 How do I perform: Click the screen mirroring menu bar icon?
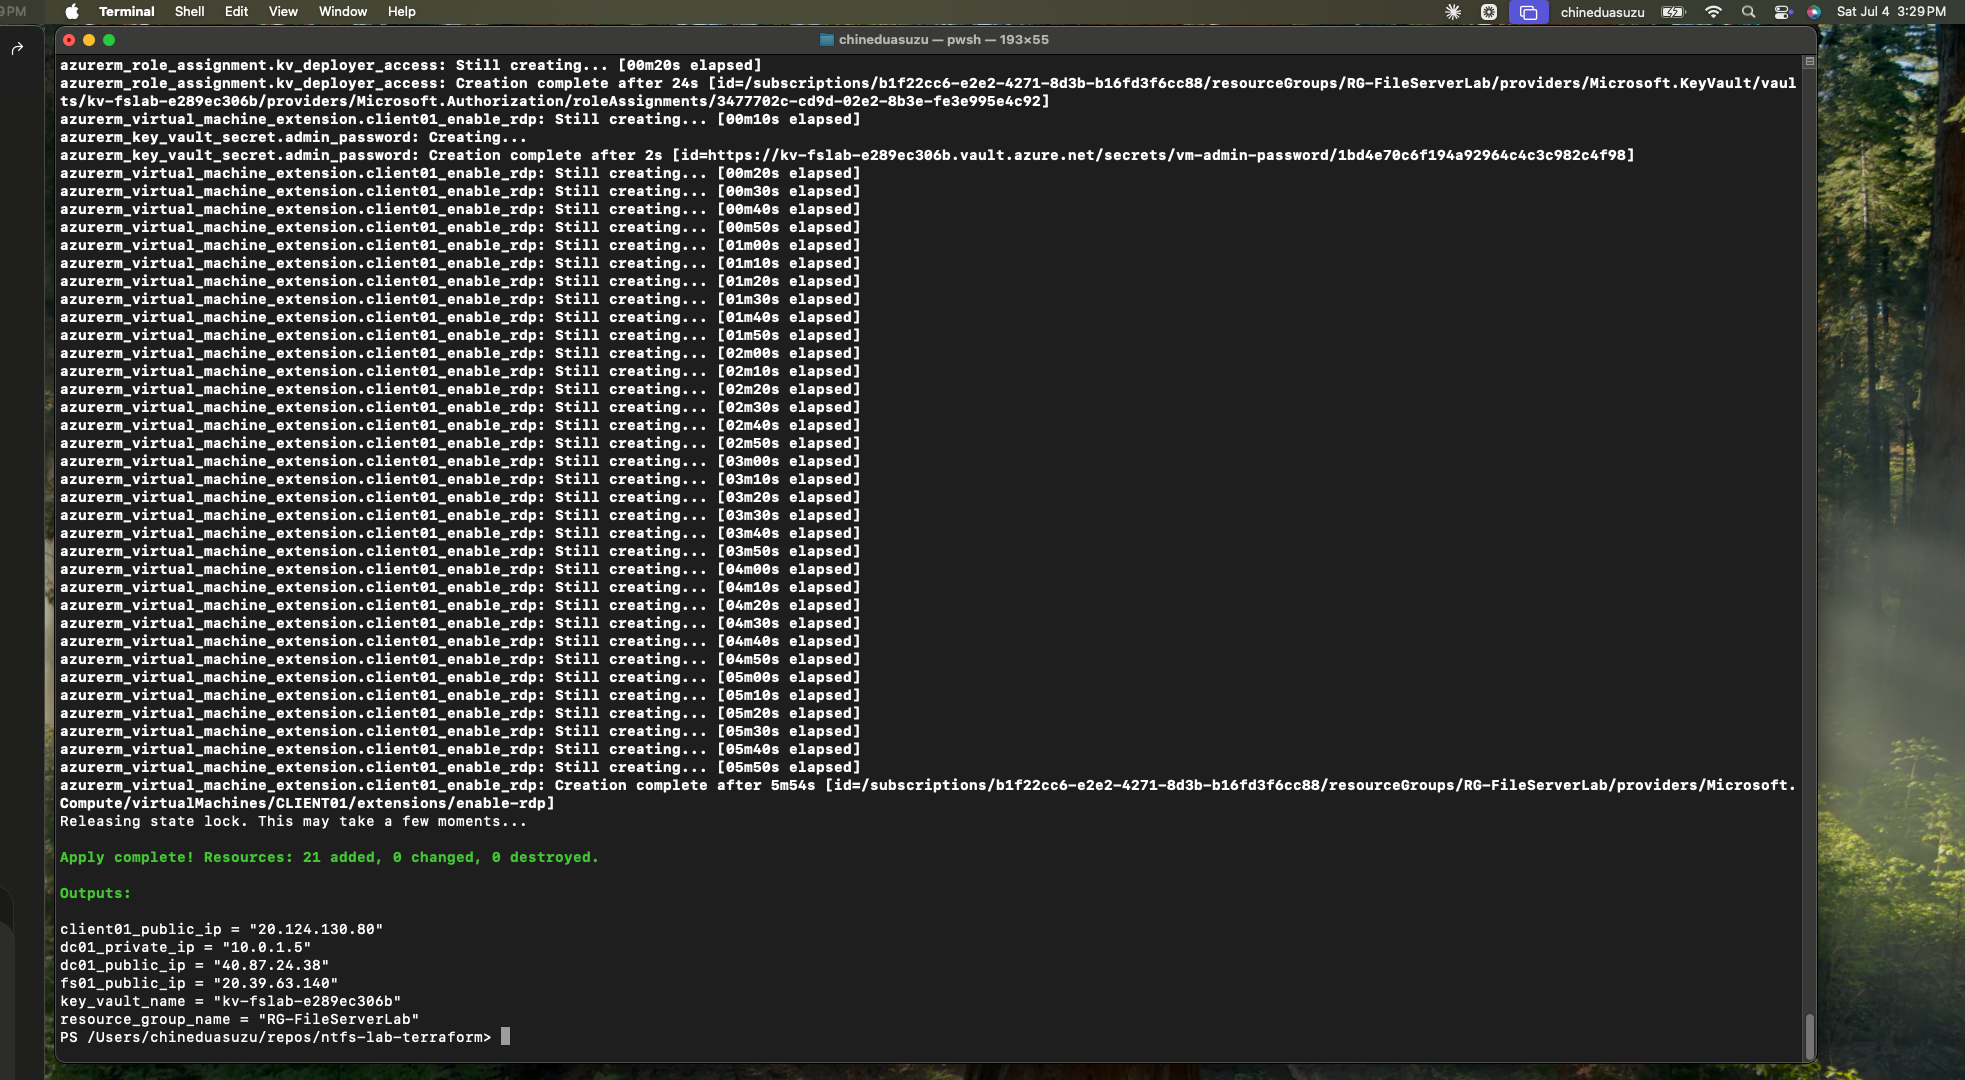(1528, 12)
